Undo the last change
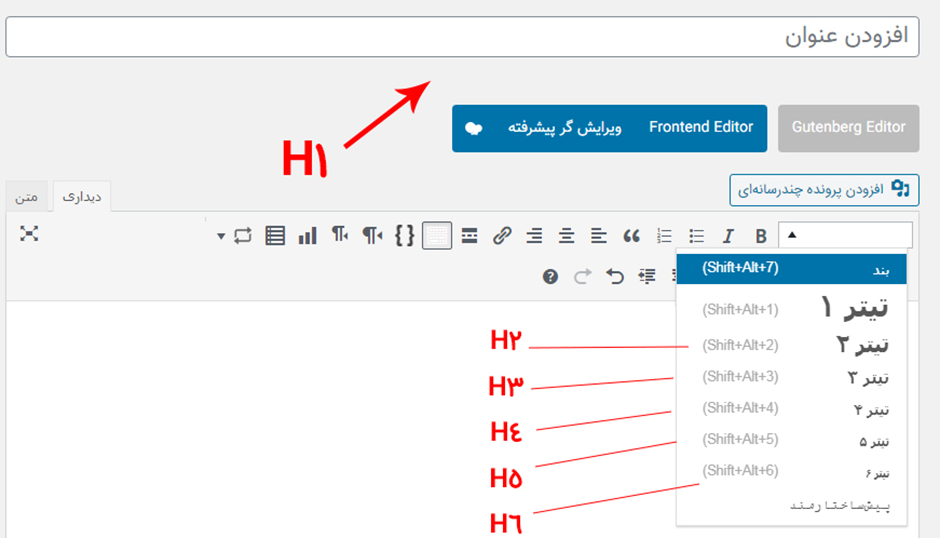 coord(614,276)
